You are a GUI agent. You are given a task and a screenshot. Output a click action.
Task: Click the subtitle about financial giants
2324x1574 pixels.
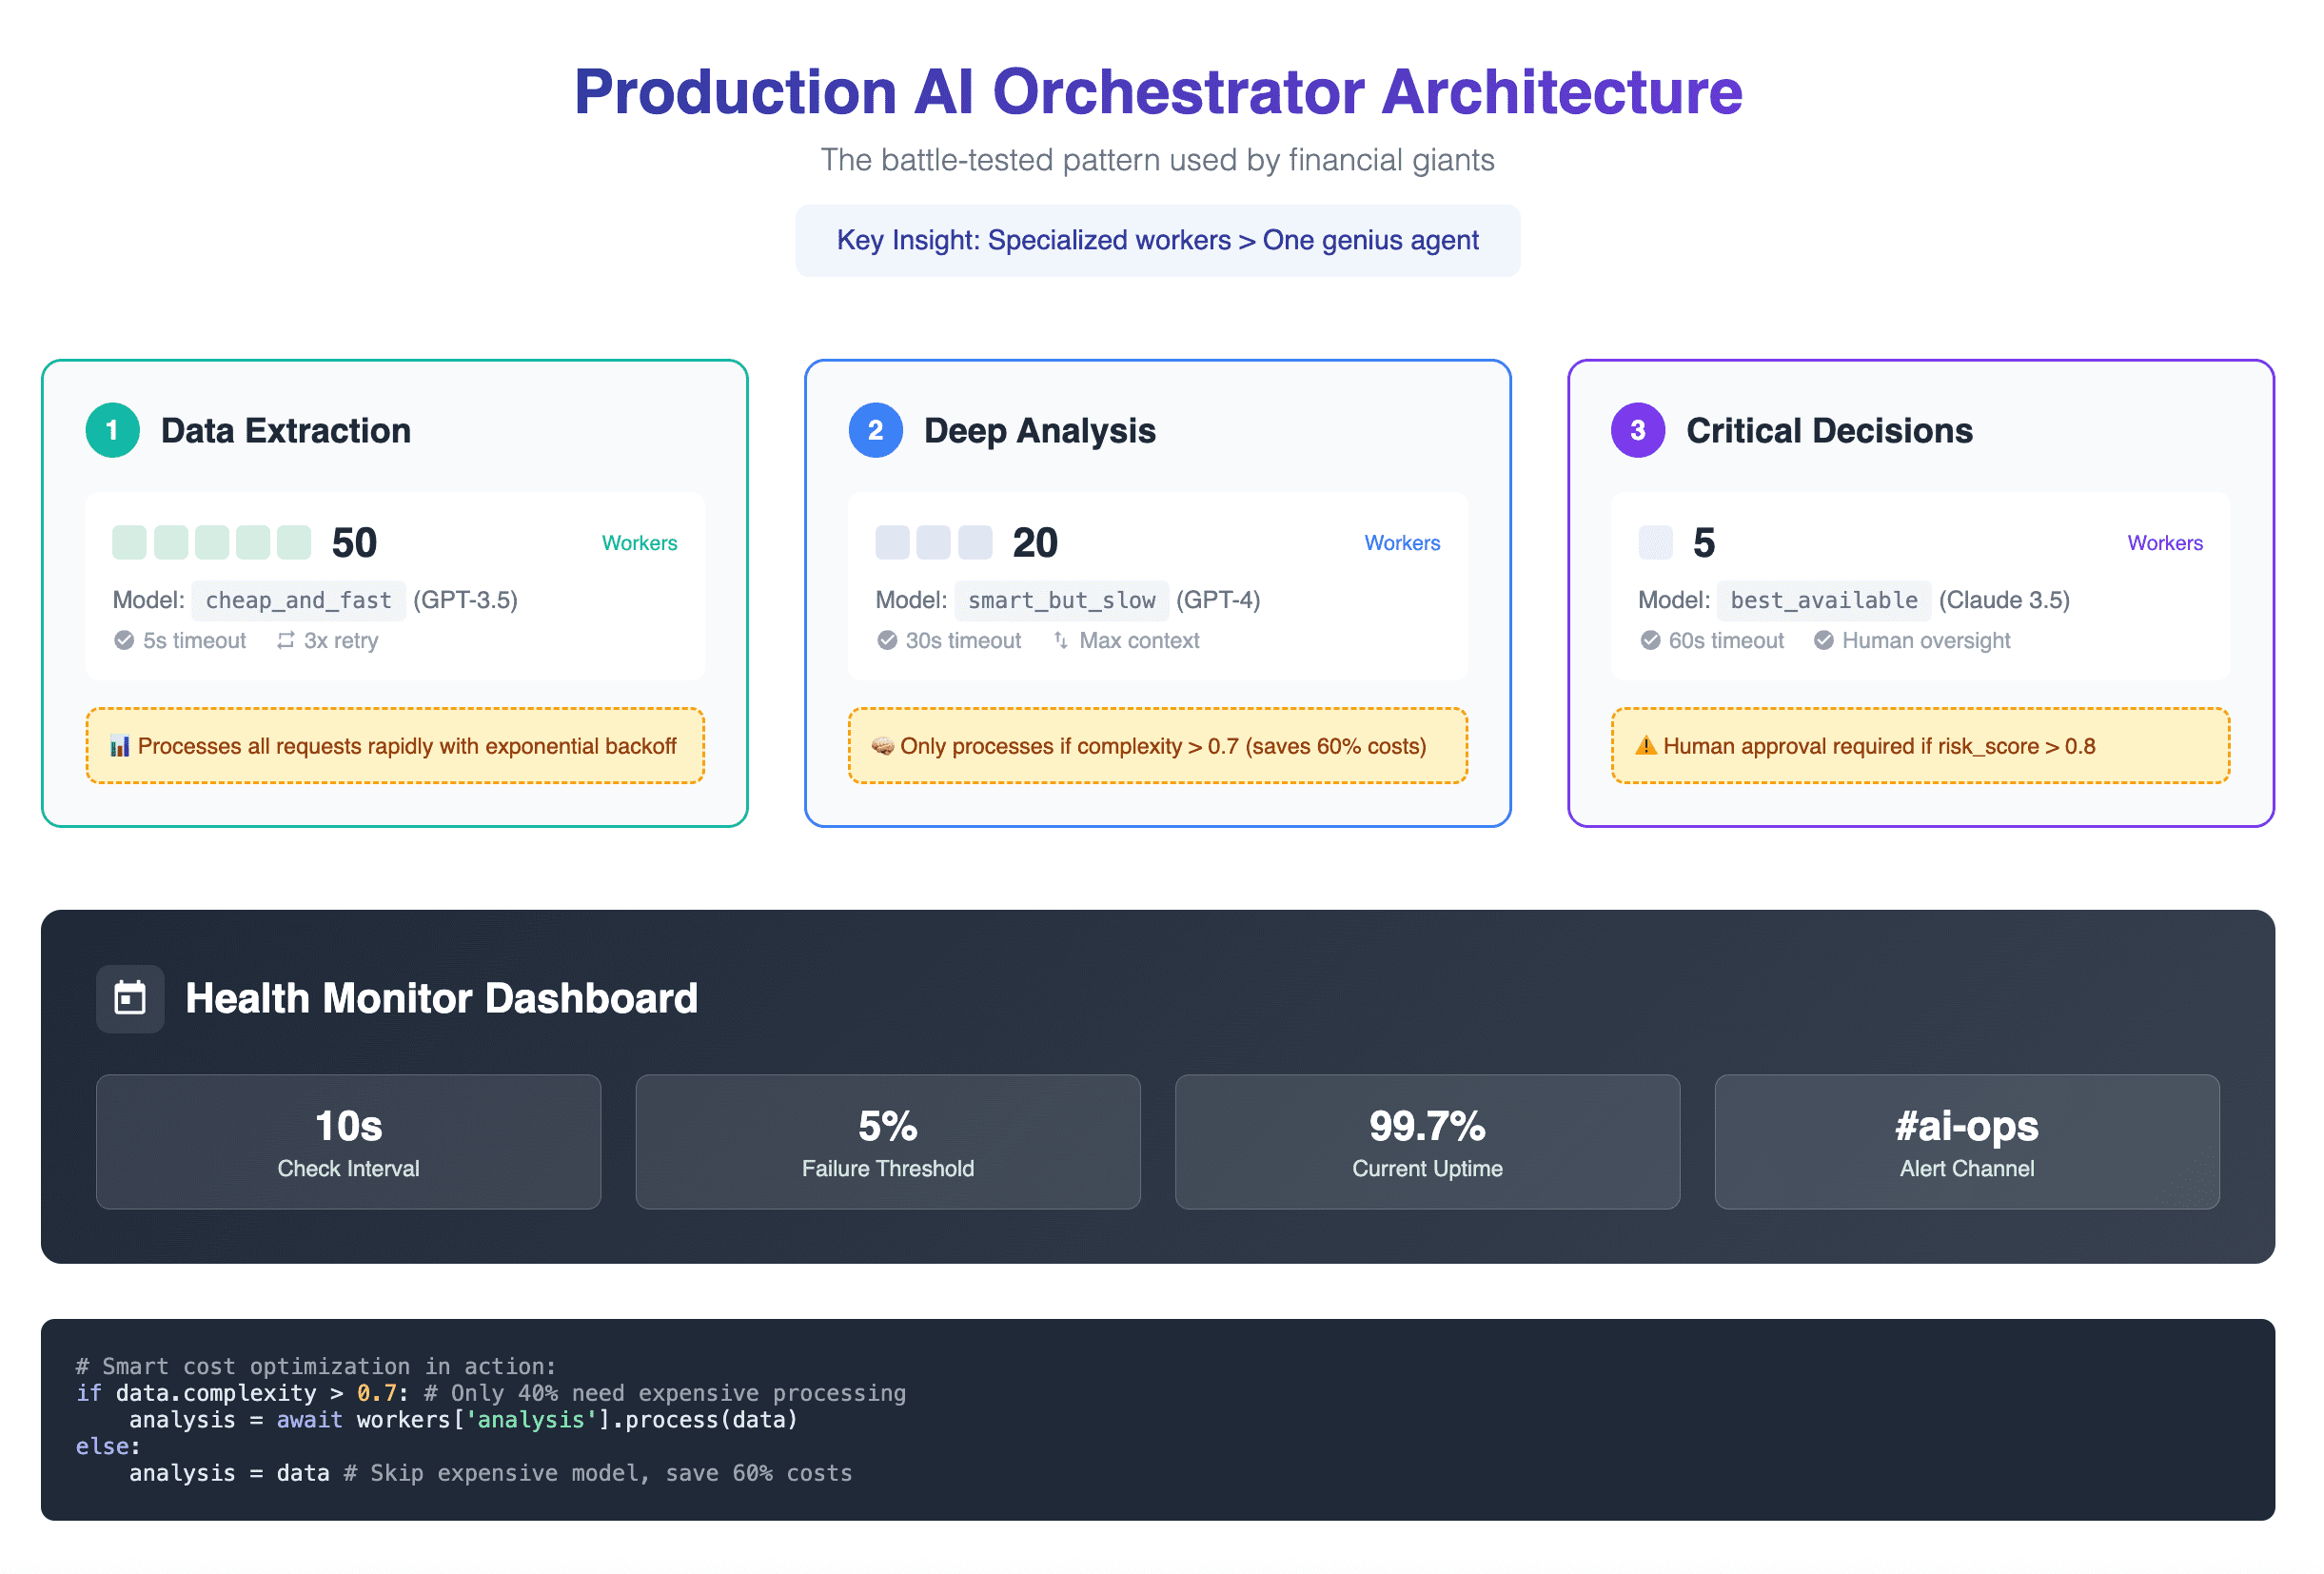tap(1159, 160)
